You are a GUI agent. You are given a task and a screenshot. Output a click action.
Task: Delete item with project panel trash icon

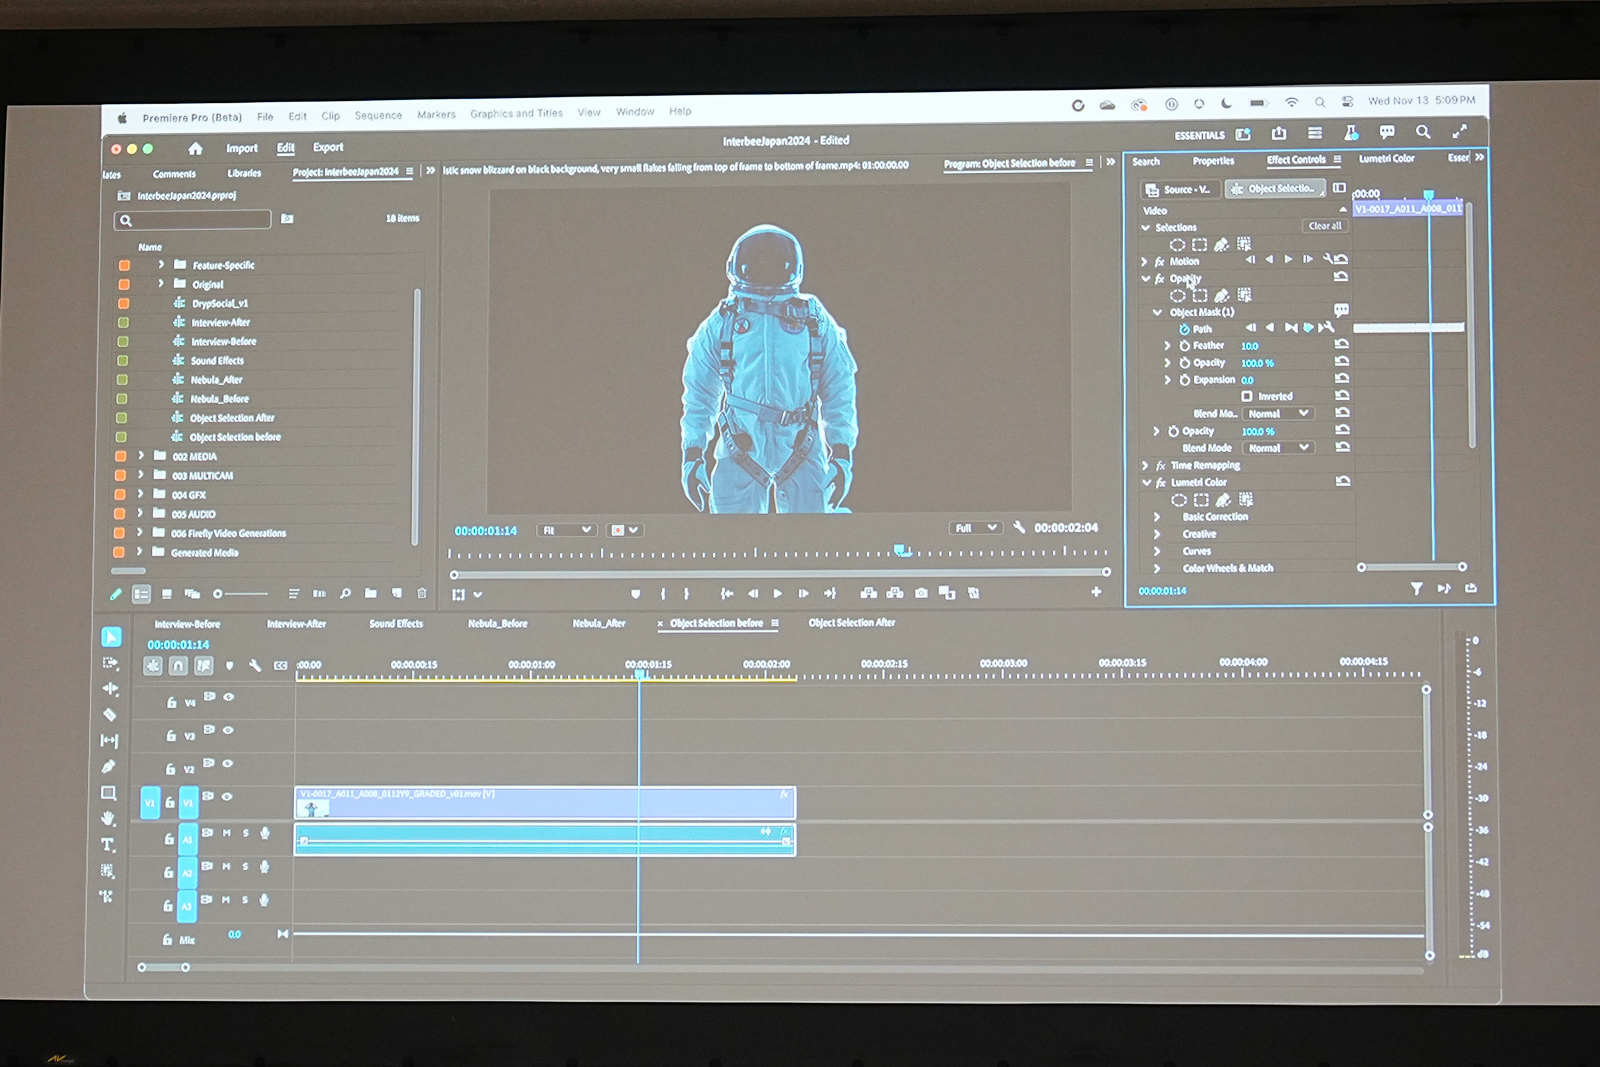(422, 593)
